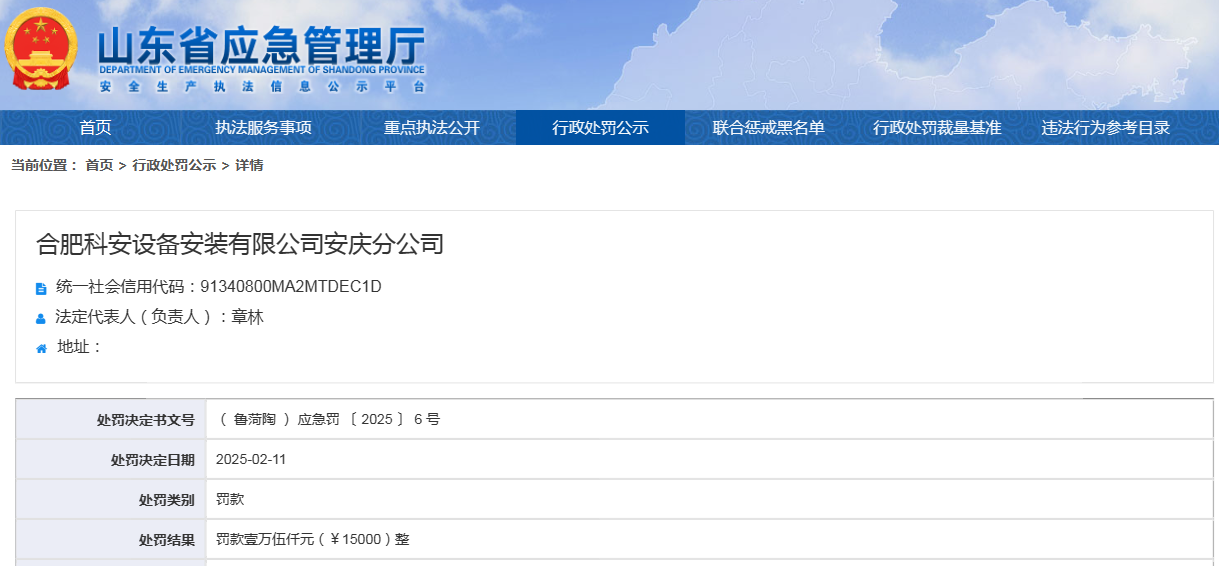Screen dimensions: 1219x566
Task: Navigate to 行政处罚裁量基准 menu item
Action: click(x=937, y=128)
